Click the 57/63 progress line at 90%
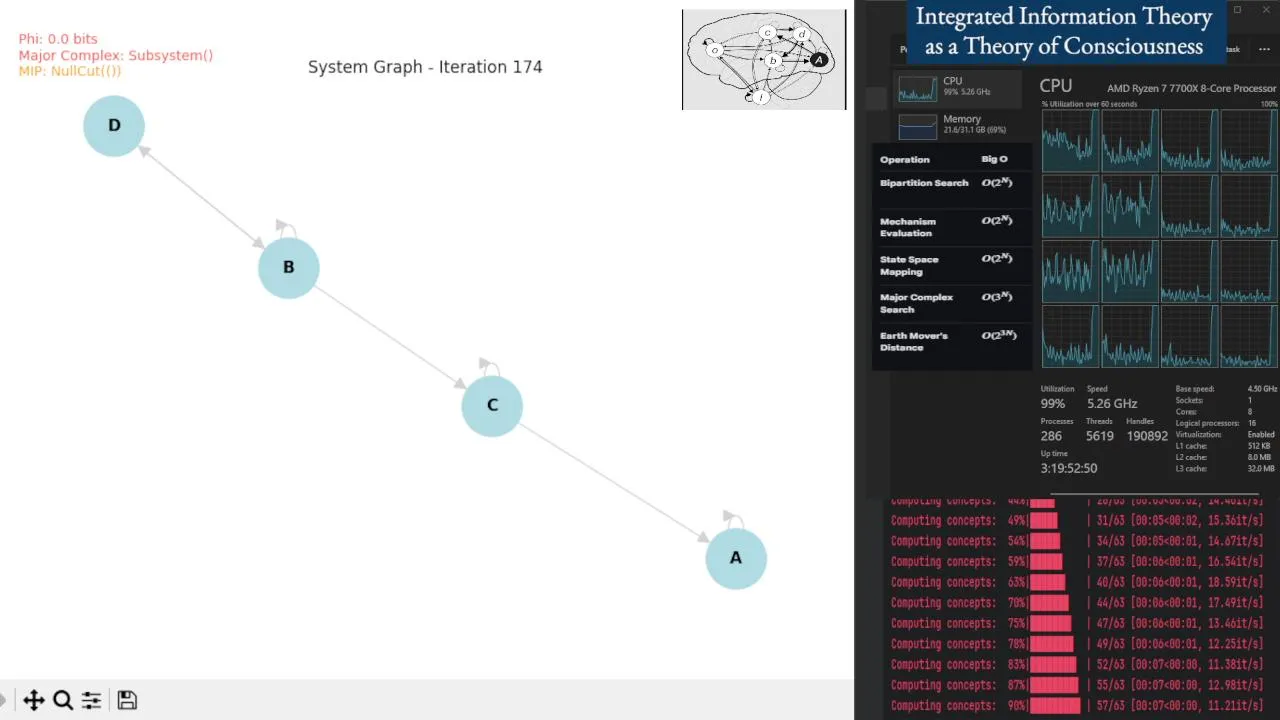 (x=1078, y=706)
